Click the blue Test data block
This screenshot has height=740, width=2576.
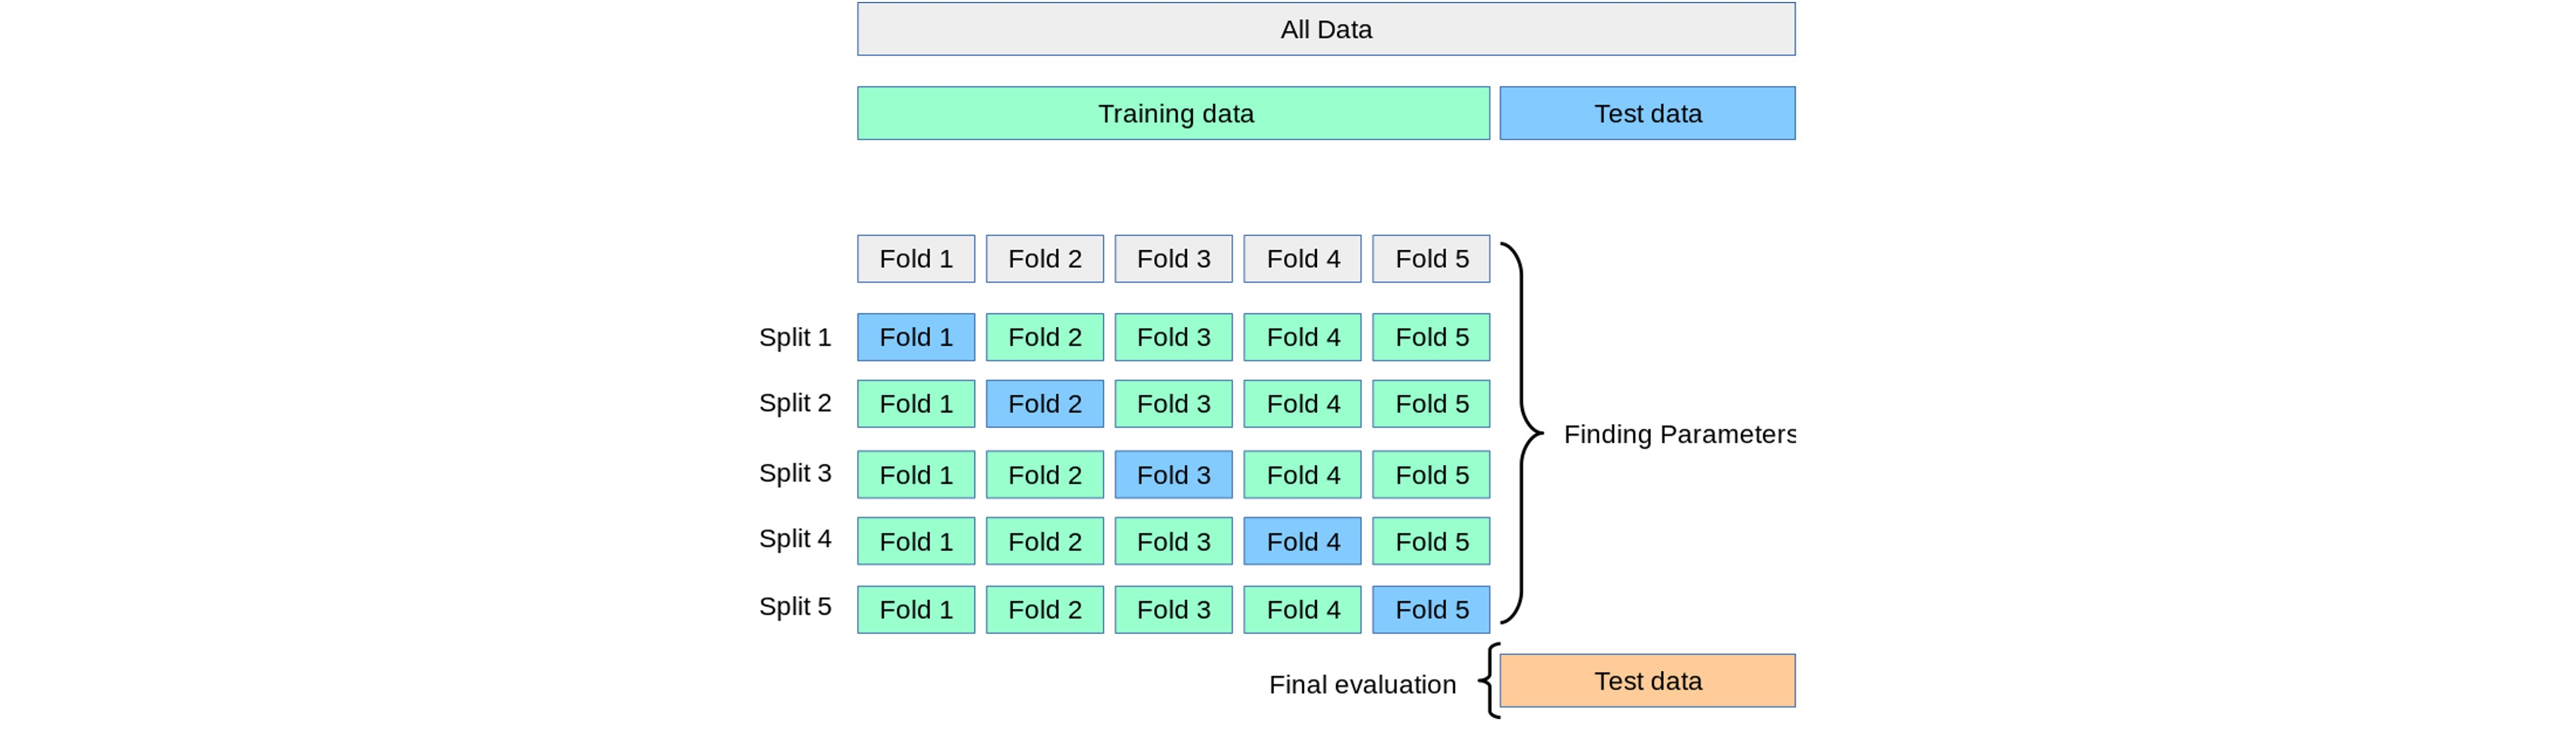(x=1647, y=113)
